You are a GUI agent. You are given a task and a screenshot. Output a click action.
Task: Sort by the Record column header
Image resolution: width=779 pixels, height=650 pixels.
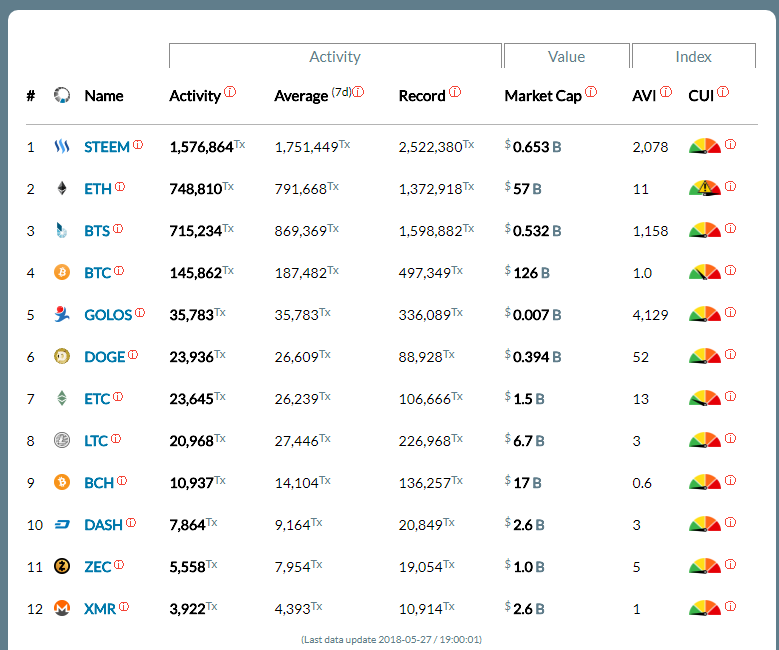point(422,95)
